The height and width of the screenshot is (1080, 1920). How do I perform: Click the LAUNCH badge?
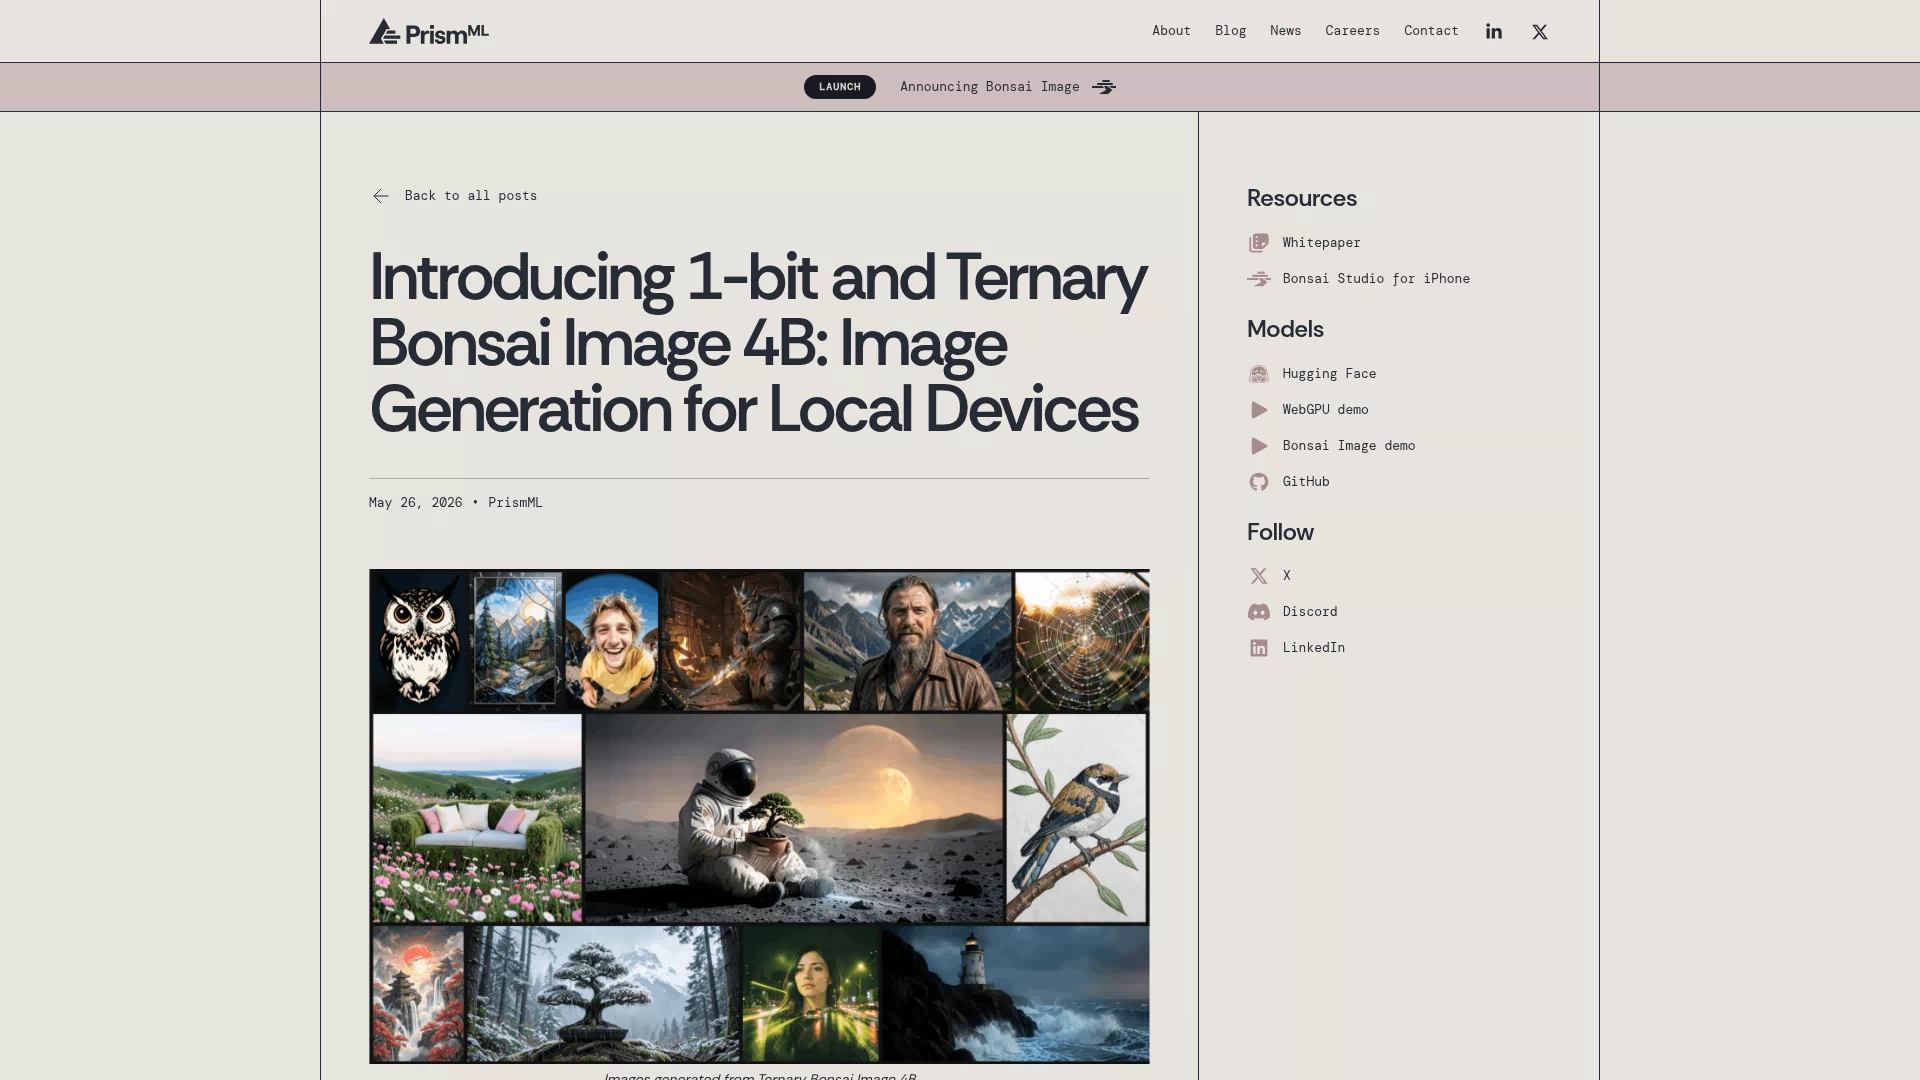(840, 87)
